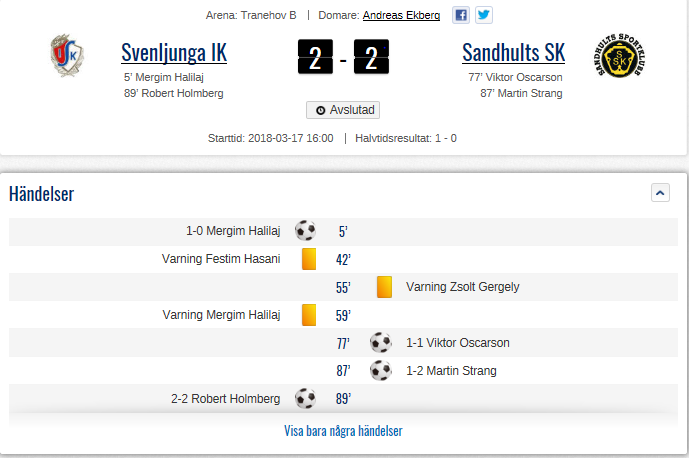Collapse the Händelser panel
The width and height of the screenshot is (689, 458).
[660, 193]
